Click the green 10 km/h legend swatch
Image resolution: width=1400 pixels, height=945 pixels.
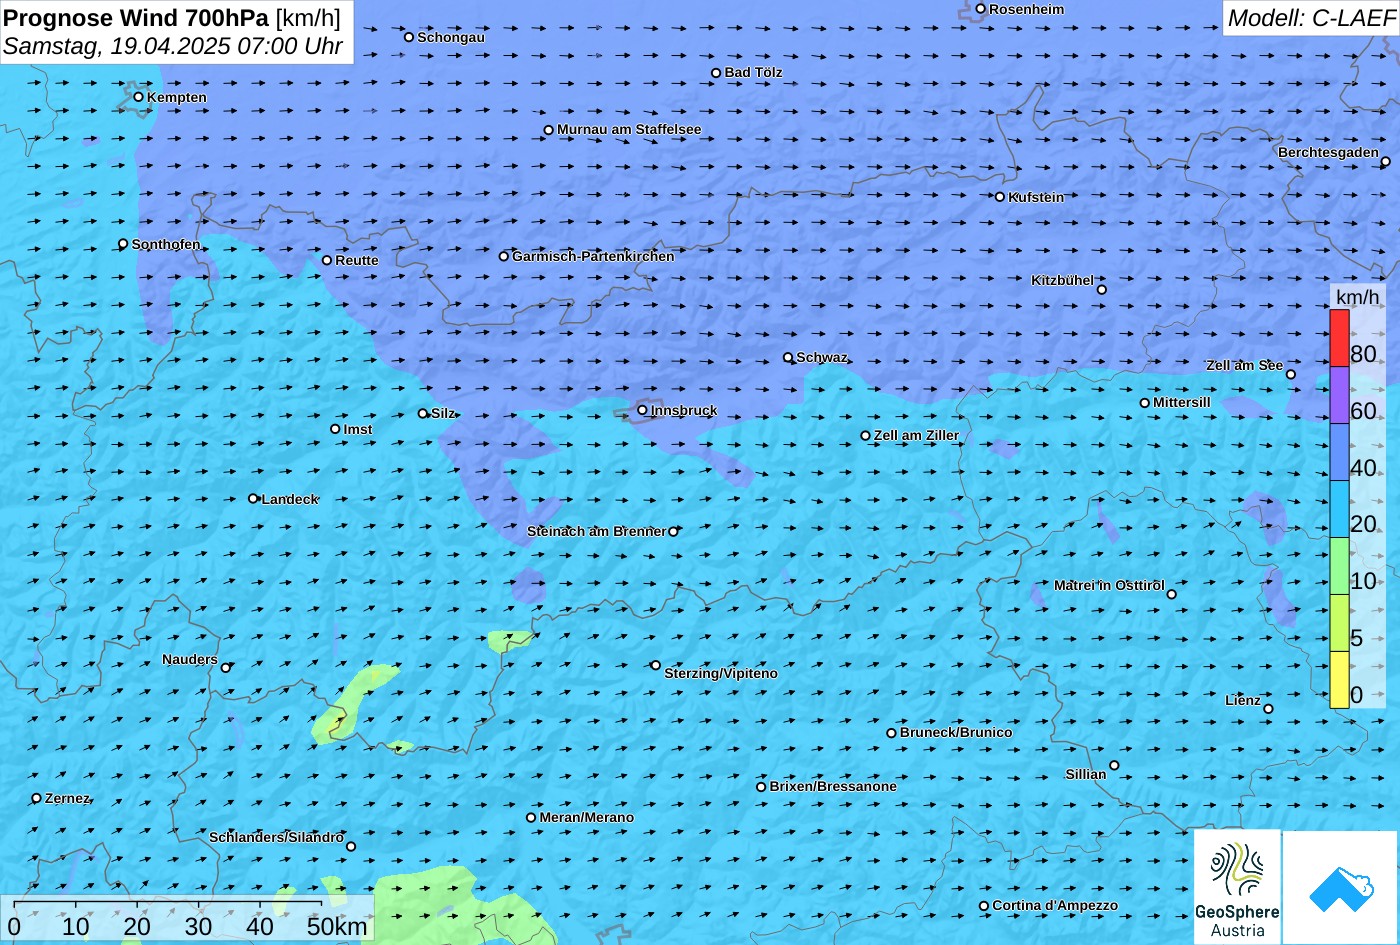(1339, 566)
